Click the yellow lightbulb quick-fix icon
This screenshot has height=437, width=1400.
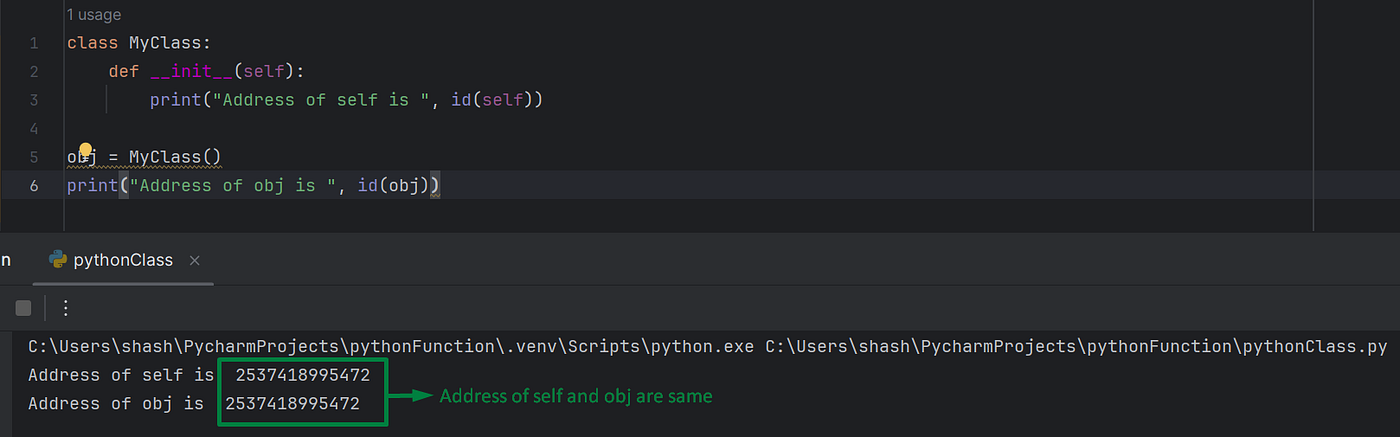coord(86,151)
